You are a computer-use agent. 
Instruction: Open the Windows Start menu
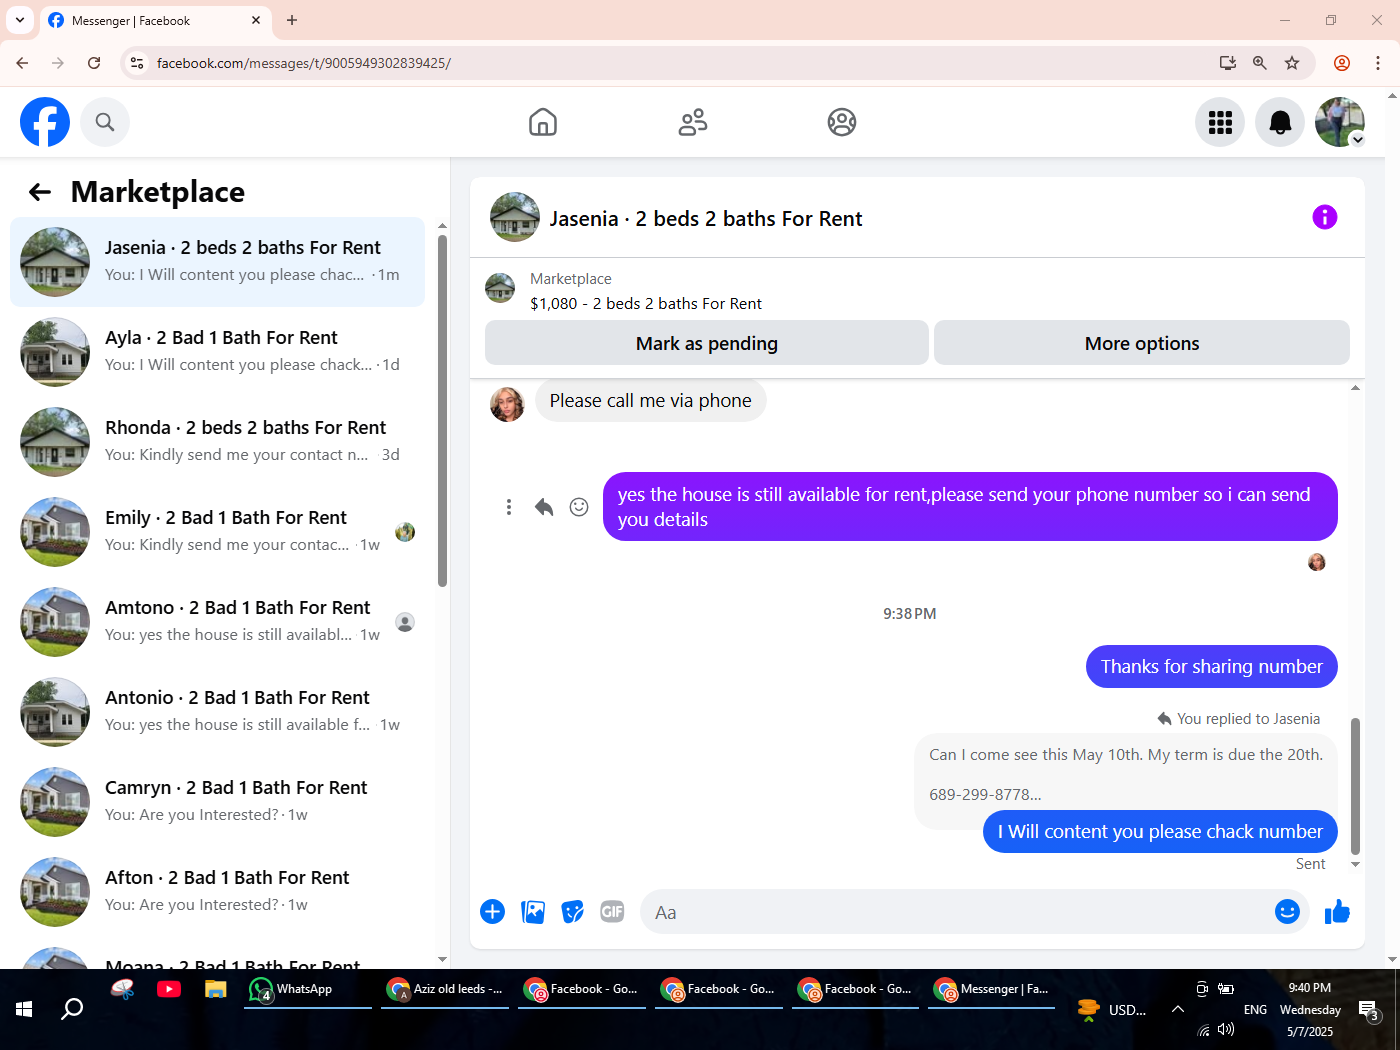tap(24, 1009)
